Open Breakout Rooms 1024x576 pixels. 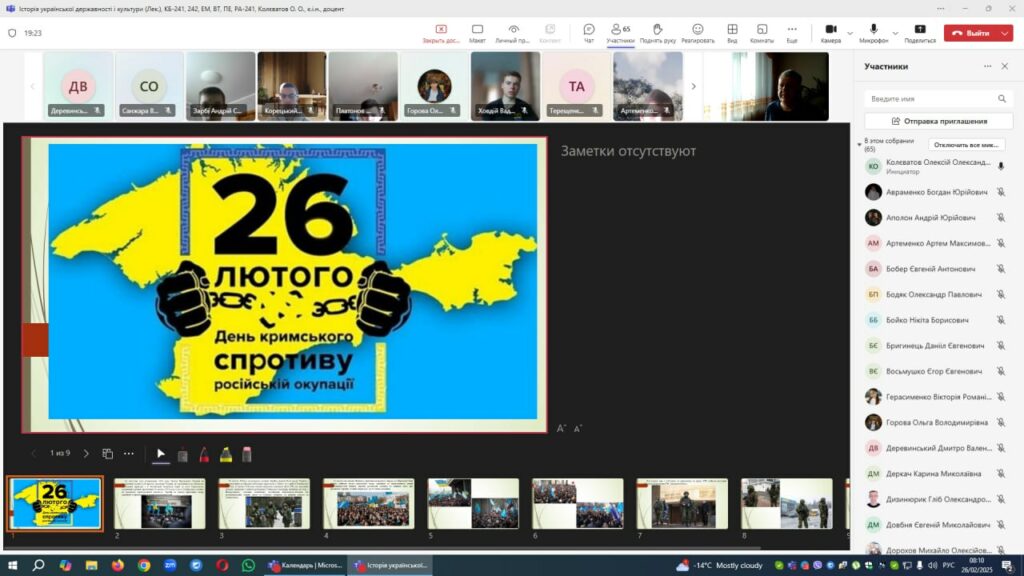click(x=762, y=32)
